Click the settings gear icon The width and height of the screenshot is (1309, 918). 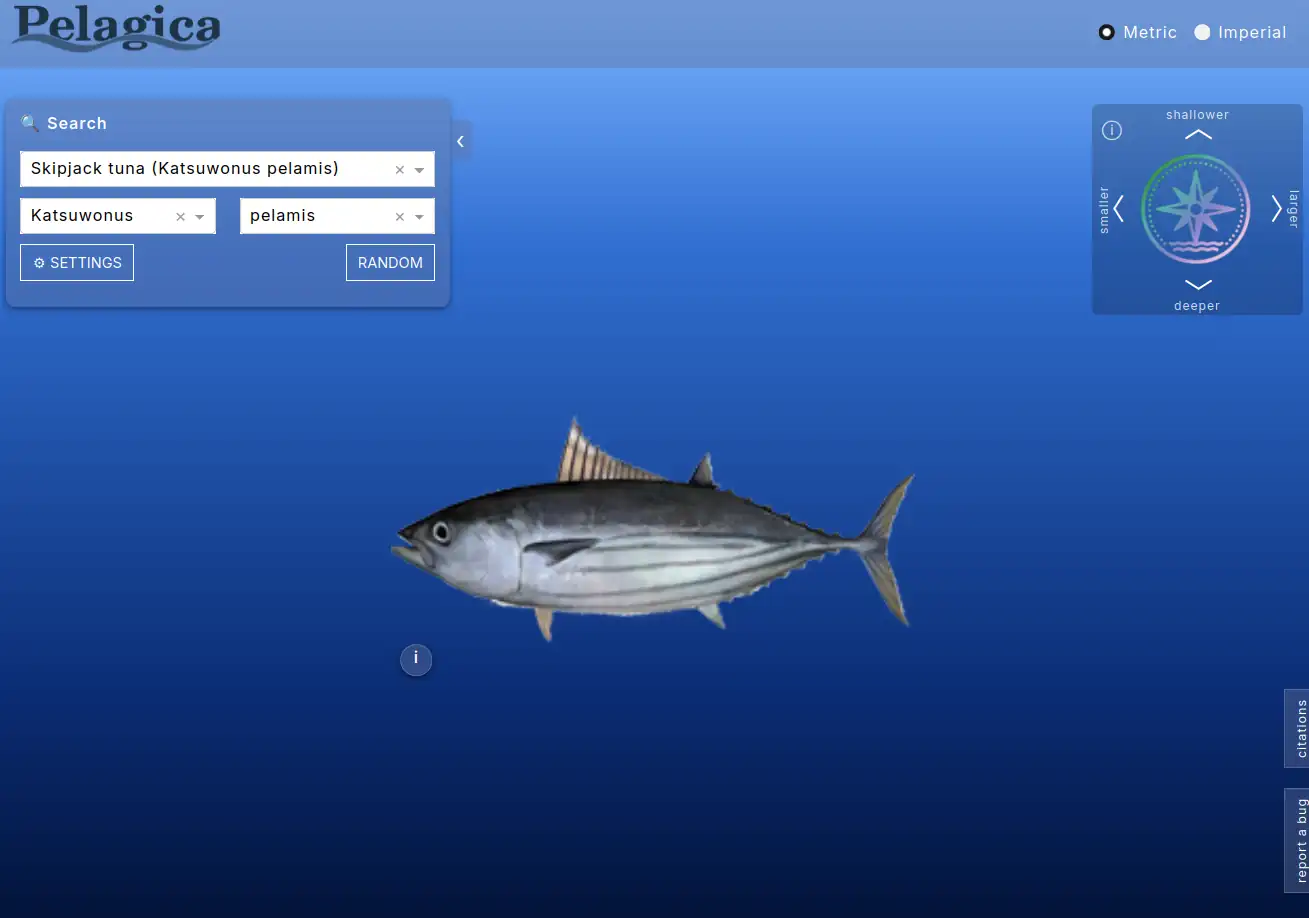click(x=39, y=262)
